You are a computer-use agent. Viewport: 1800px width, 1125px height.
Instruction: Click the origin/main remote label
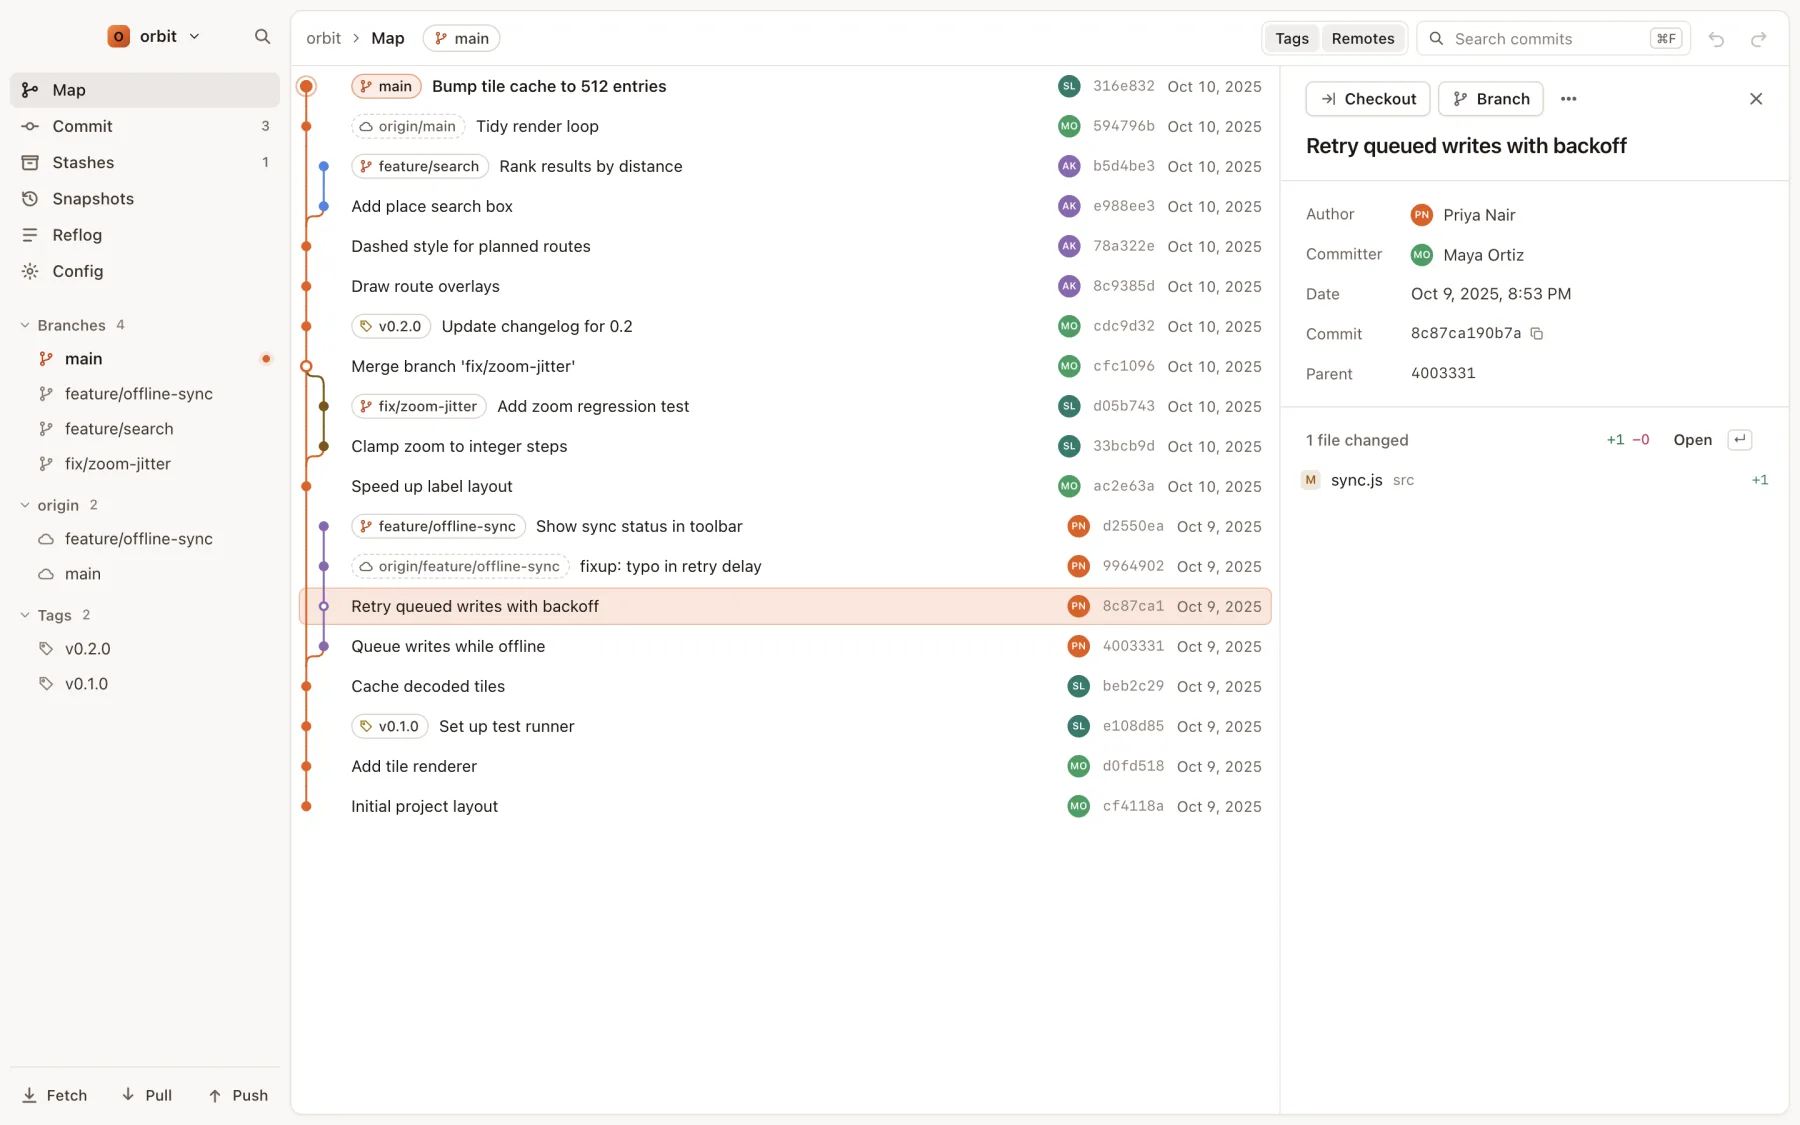pos(408,126)
